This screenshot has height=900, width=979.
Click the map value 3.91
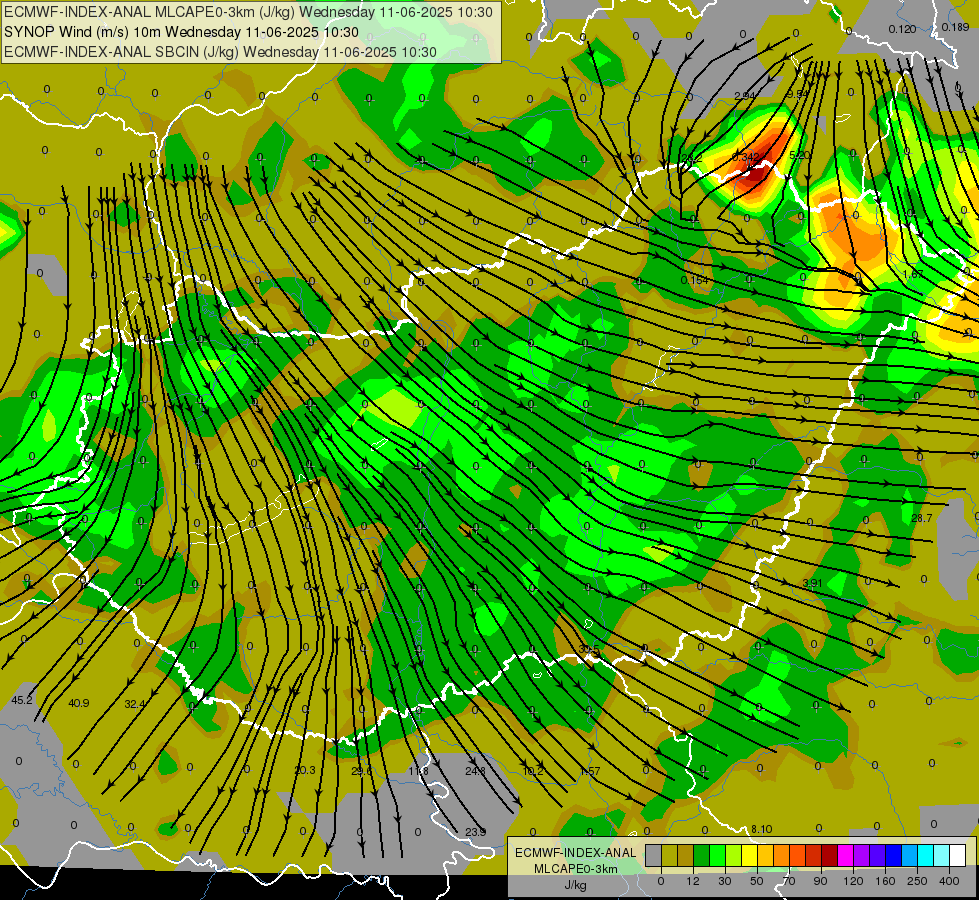click(812, 583)
